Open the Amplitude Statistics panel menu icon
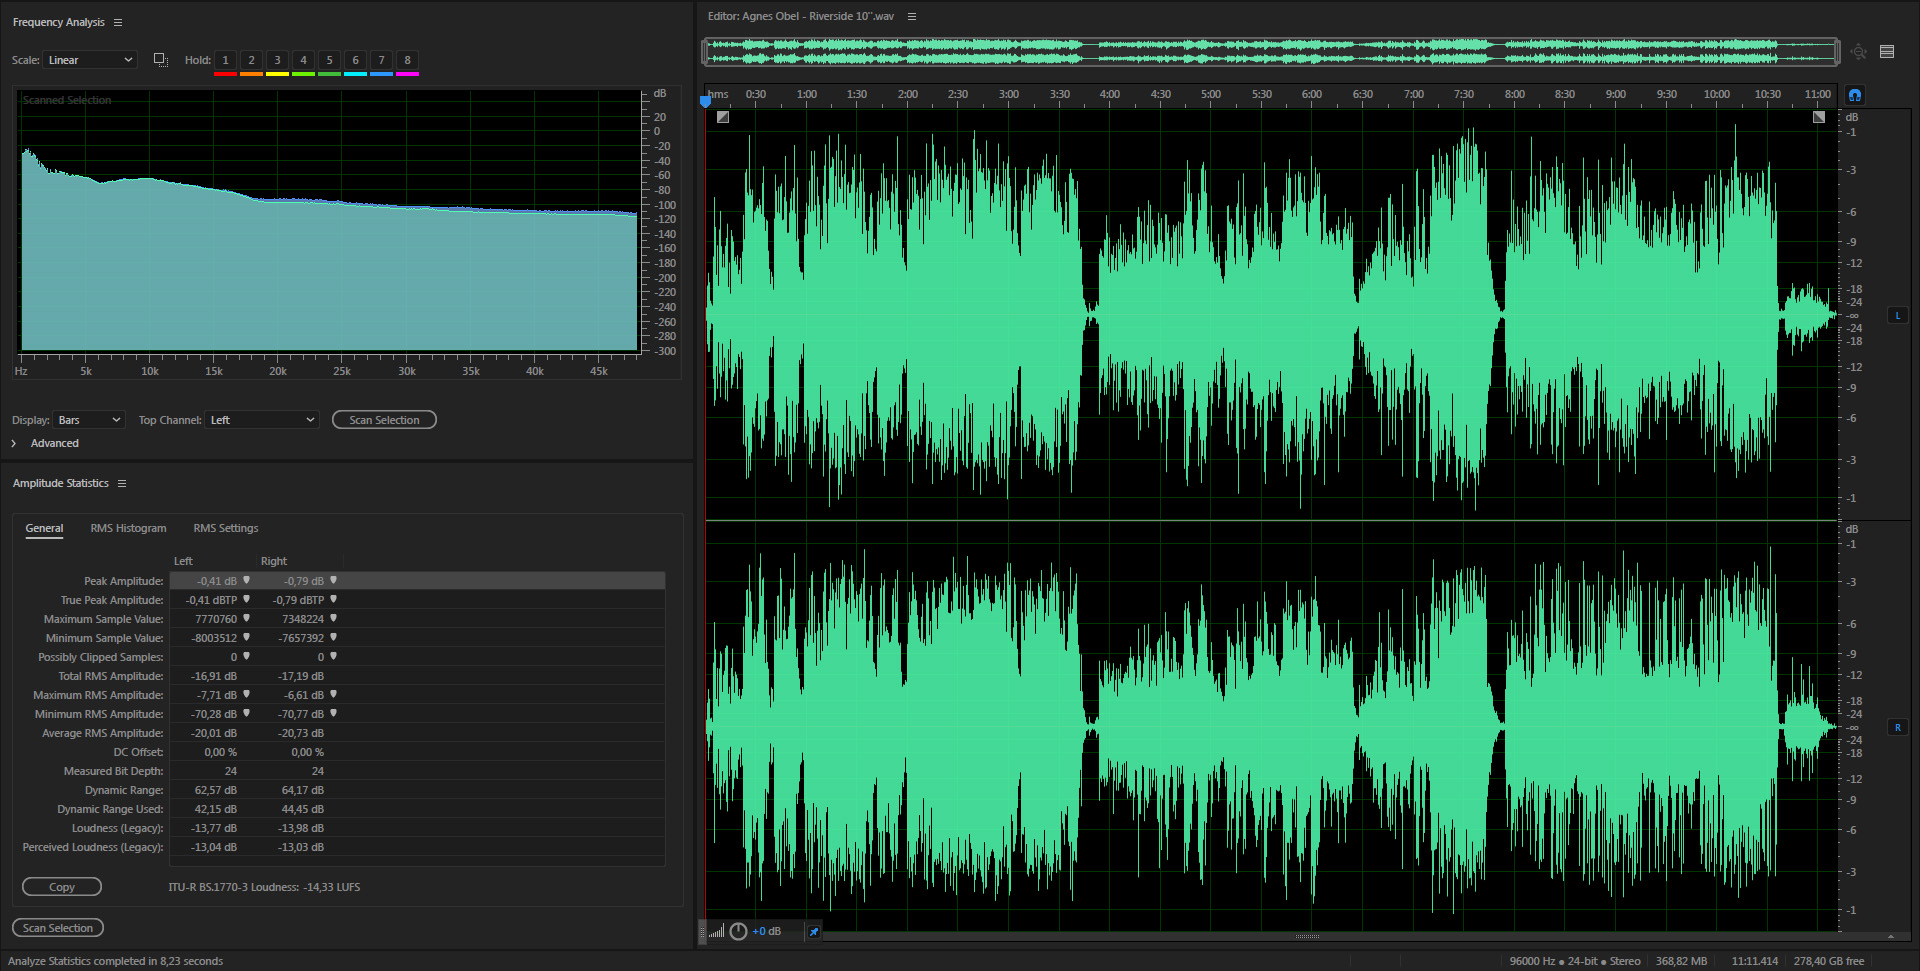1920x971 pixels. pos(122,483)
